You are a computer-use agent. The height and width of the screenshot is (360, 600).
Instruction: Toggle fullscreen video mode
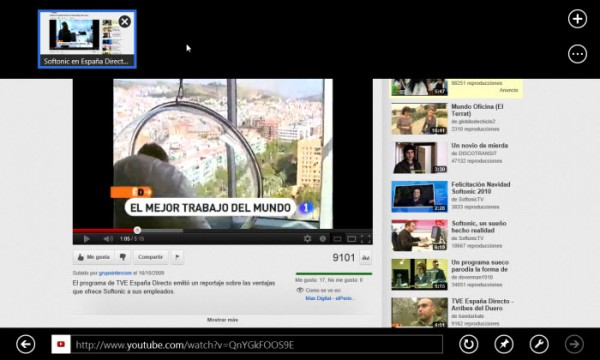tap(366, 239)
